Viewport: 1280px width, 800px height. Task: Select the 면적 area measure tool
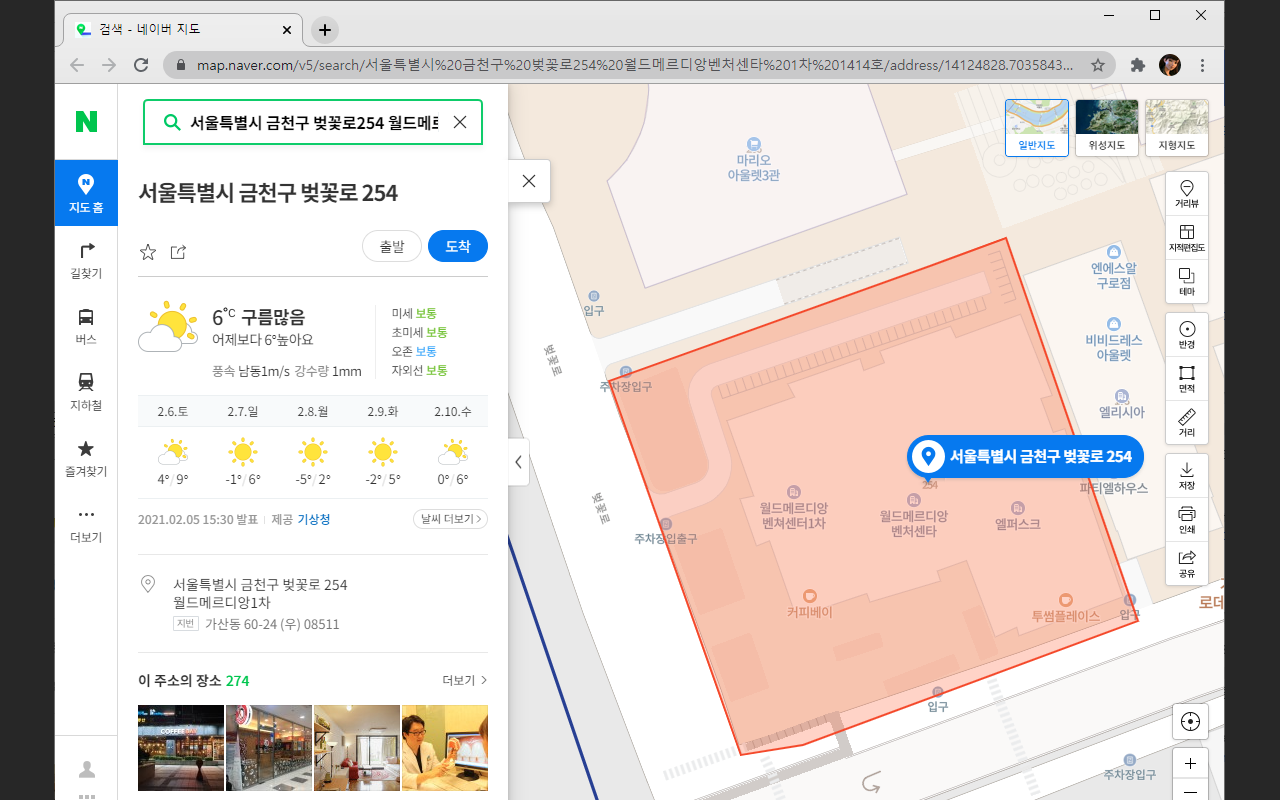[1187, 379]
